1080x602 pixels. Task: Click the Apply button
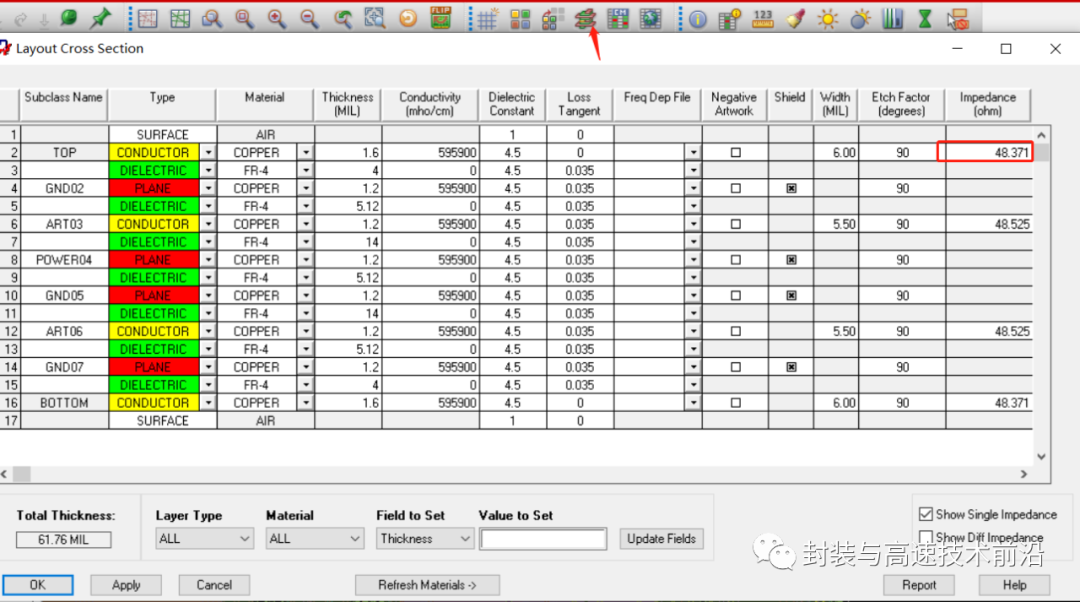(126, 585)
